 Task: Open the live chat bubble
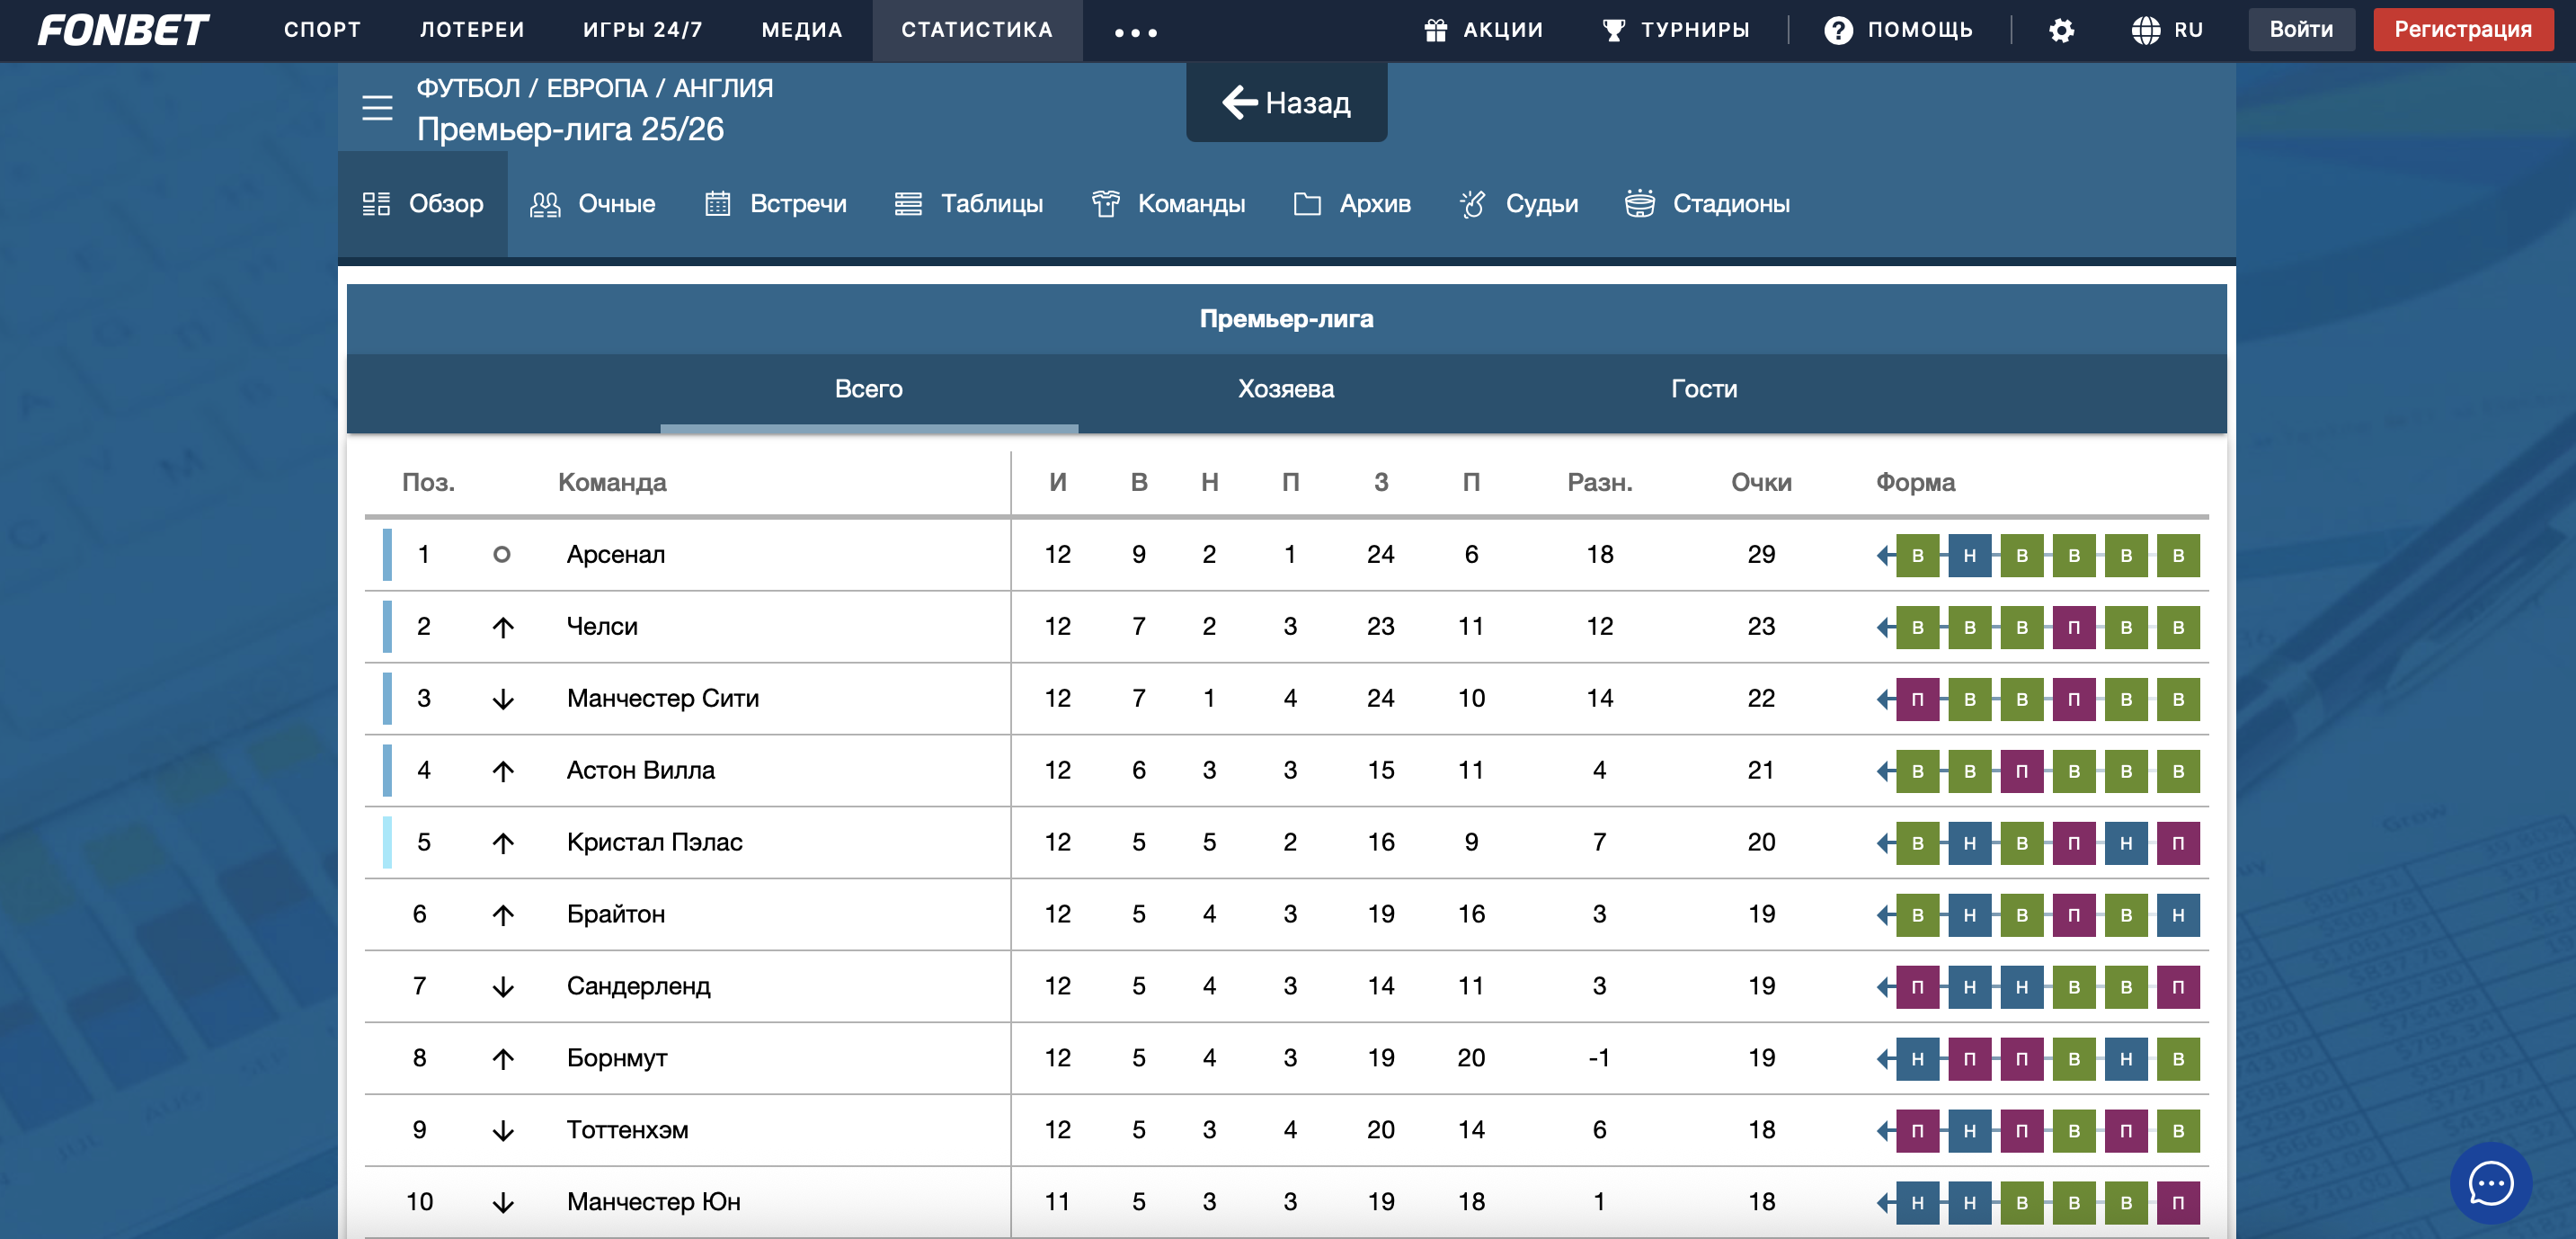[2490, 1183]
